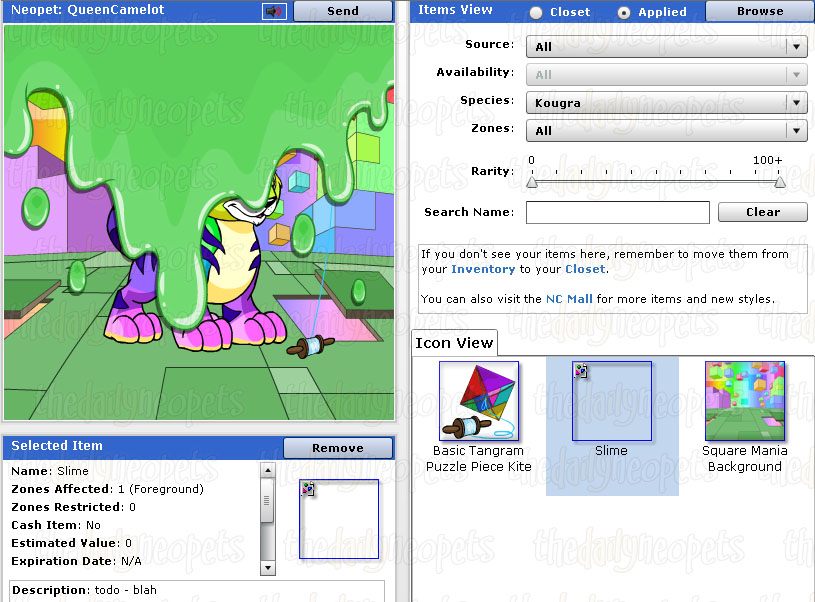The image size is (815, 602).
Task: Open the Source dropdown
Action: 666,47
